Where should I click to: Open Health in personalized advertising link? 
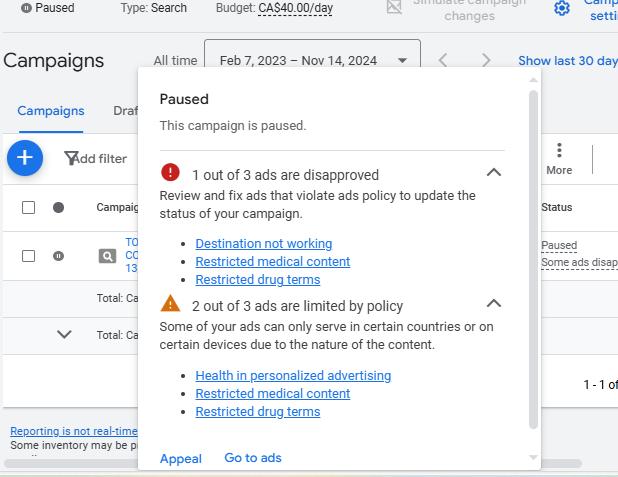[x=293, y=376]
